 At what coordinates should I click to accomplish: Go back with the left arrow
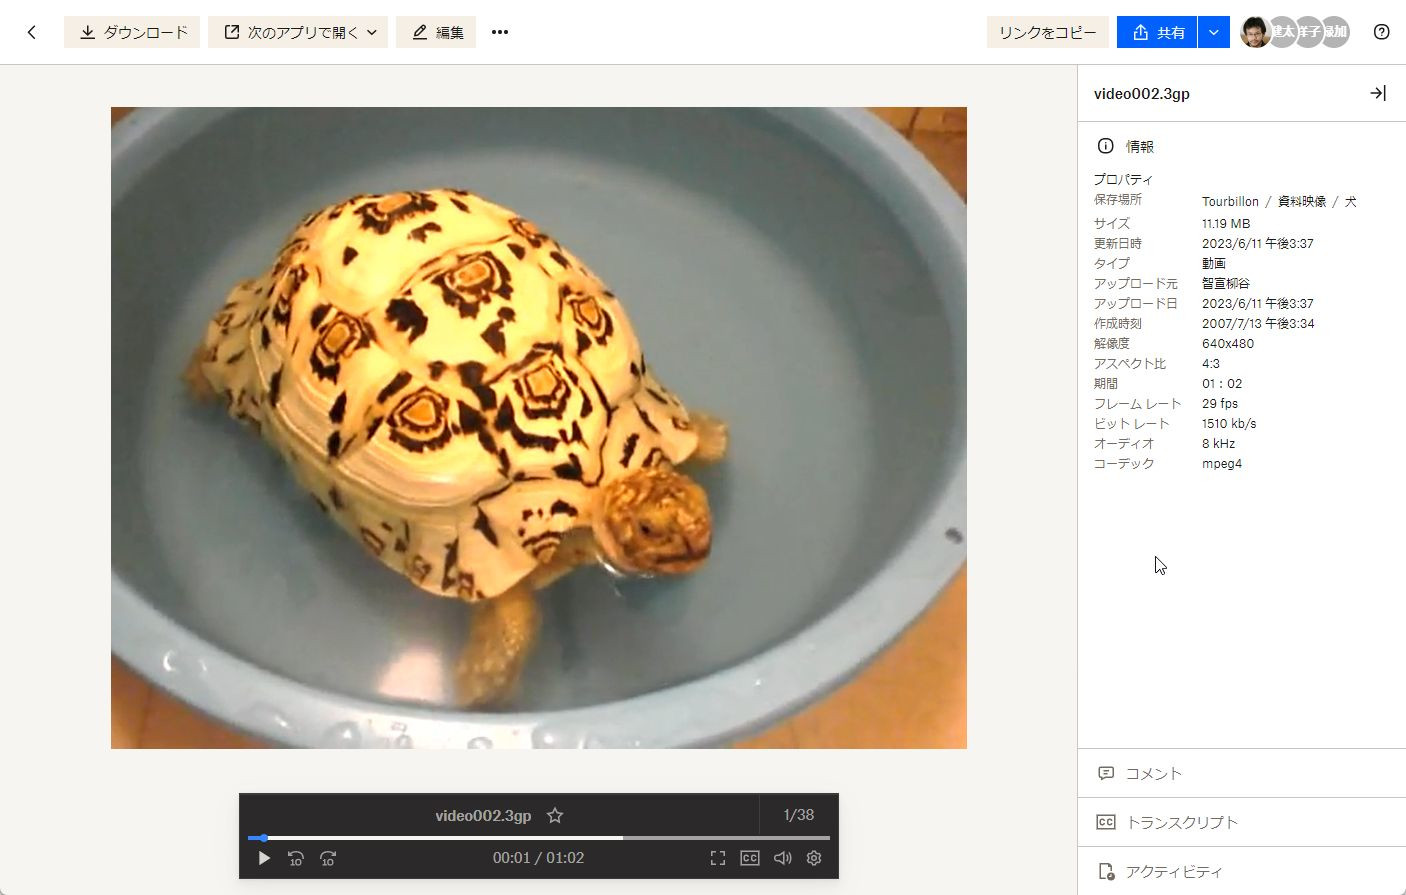pyautogui.click(x=32, y=32)
